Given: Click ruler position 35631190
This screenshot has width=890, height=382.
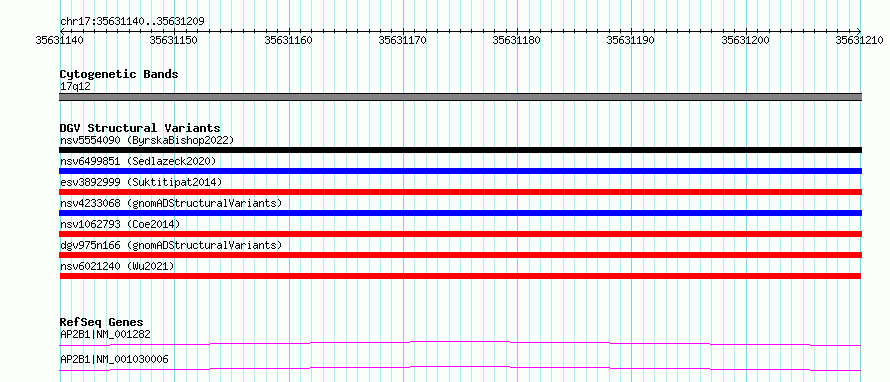Looking at the screenshot, I should click(x=632, y=40).
